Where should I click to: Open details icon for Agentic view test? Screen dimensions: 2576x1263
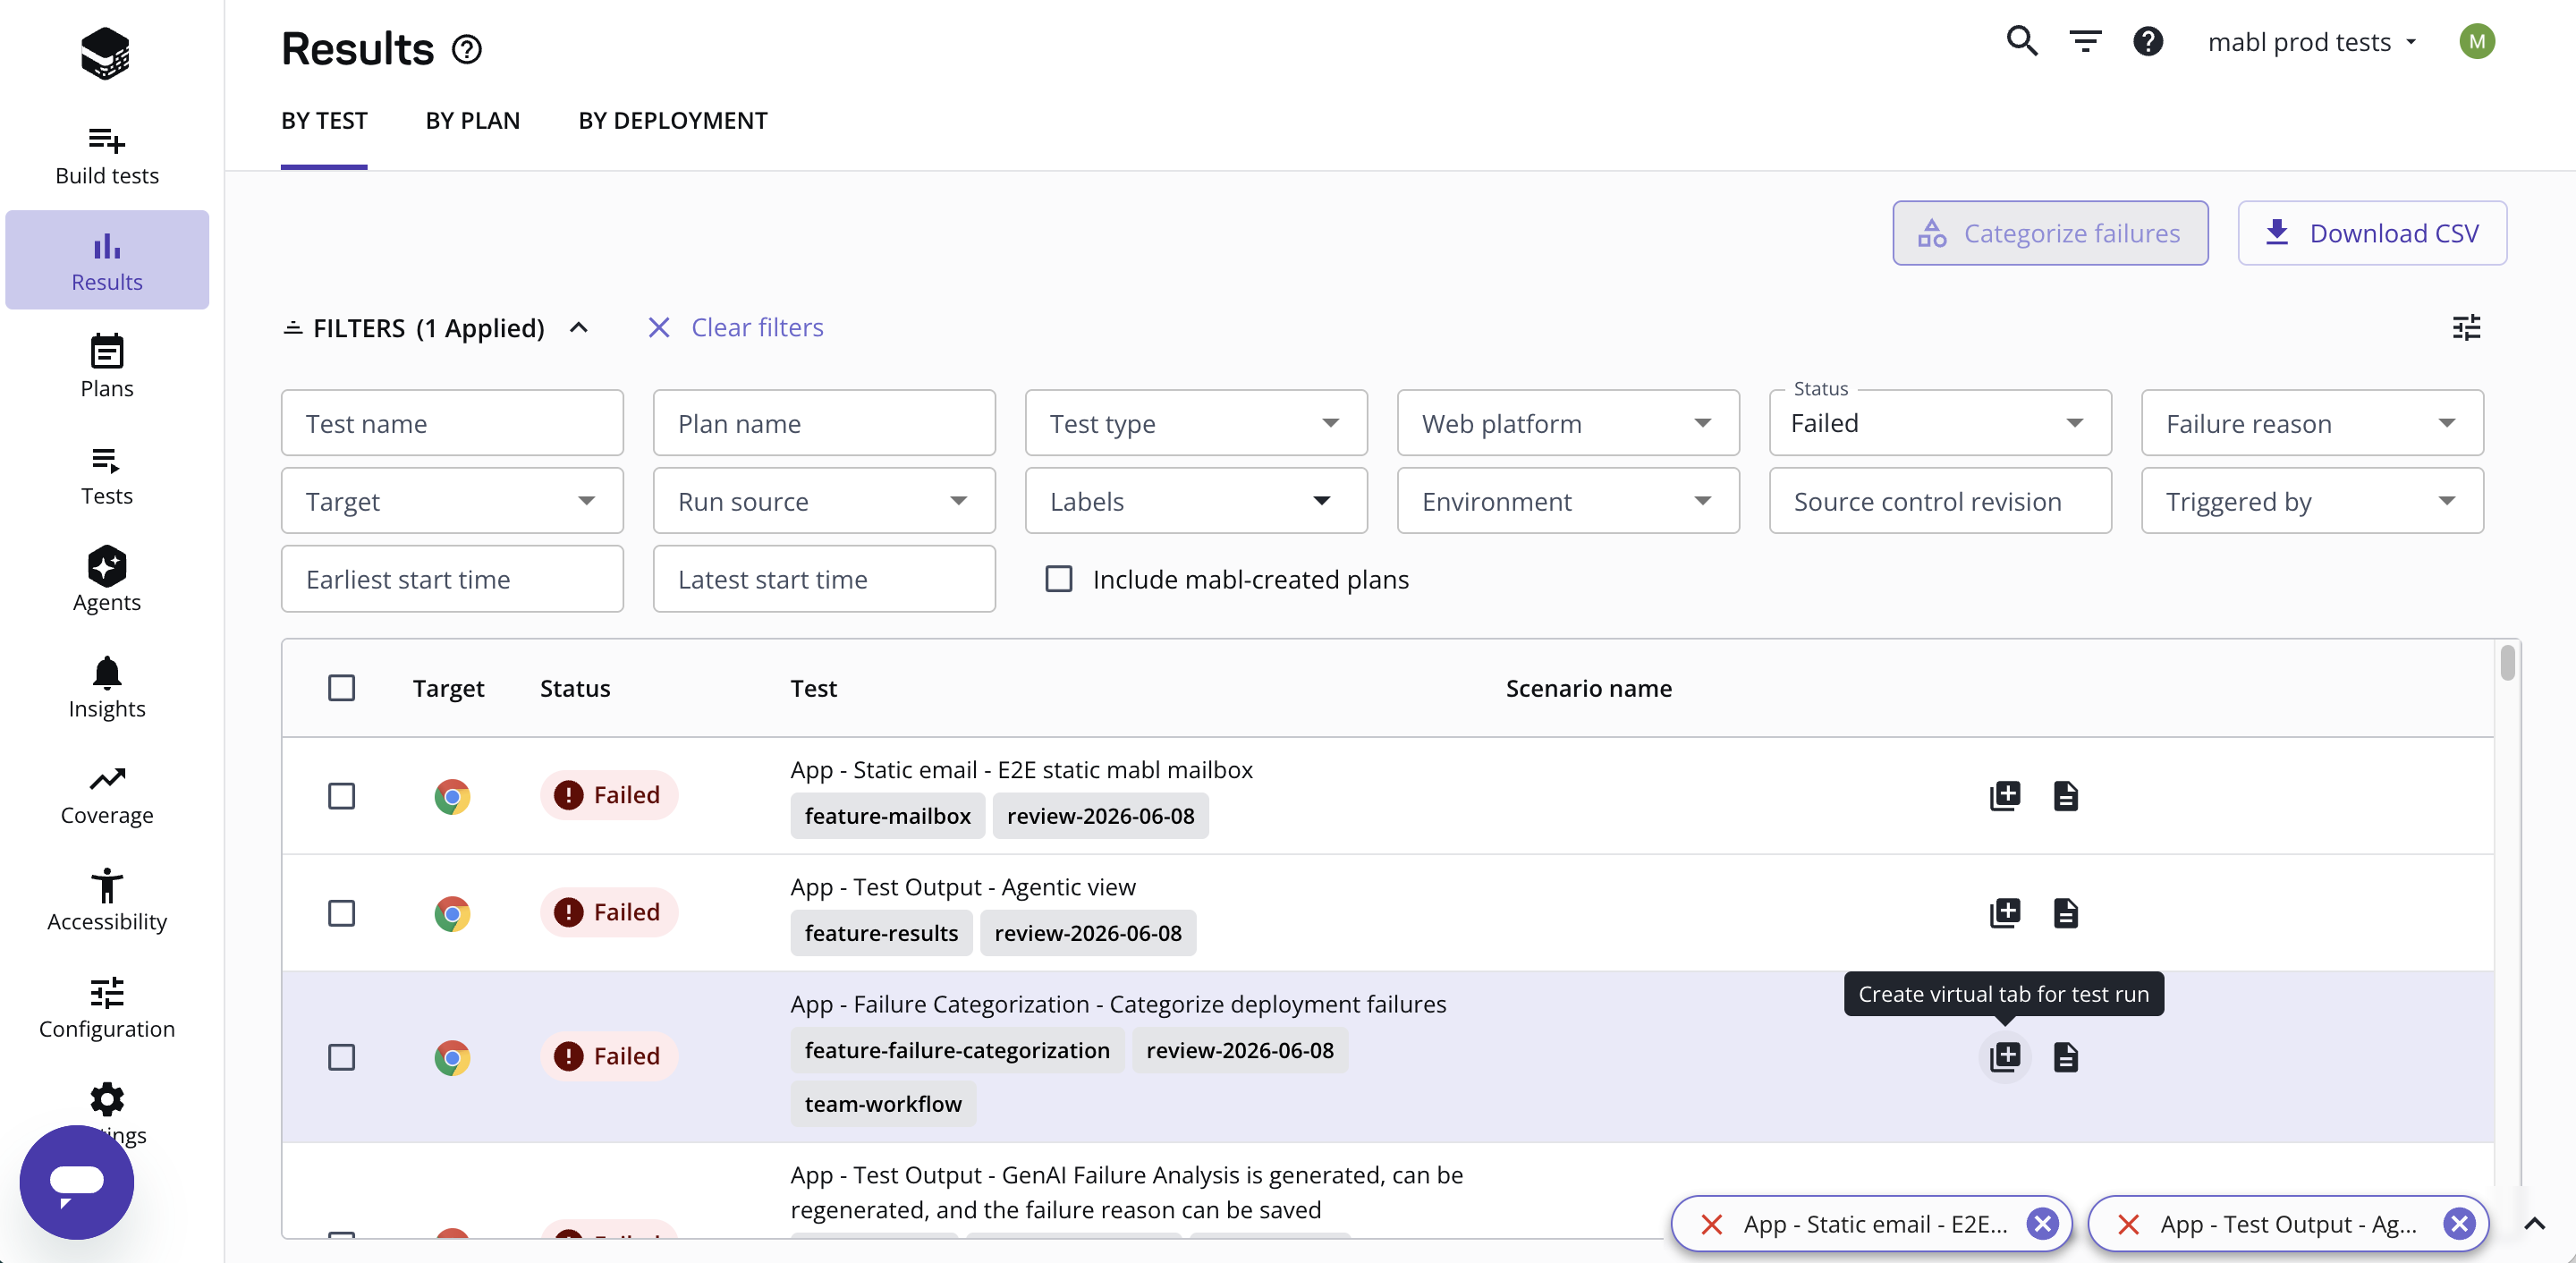(2066, 913)
